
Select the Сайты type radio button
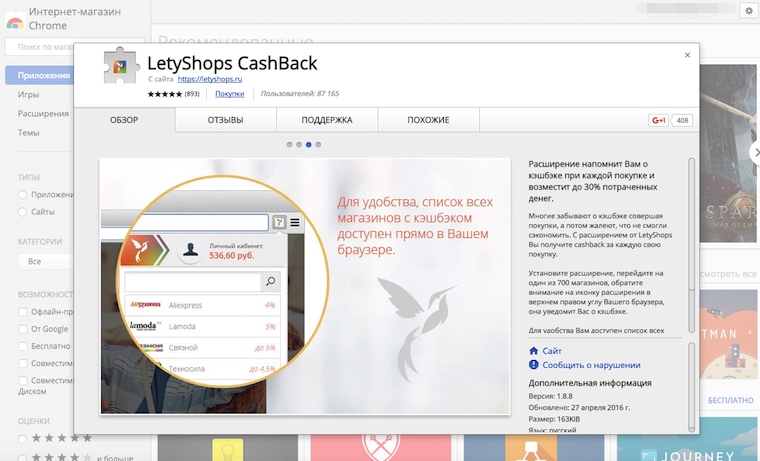(22, 212)
